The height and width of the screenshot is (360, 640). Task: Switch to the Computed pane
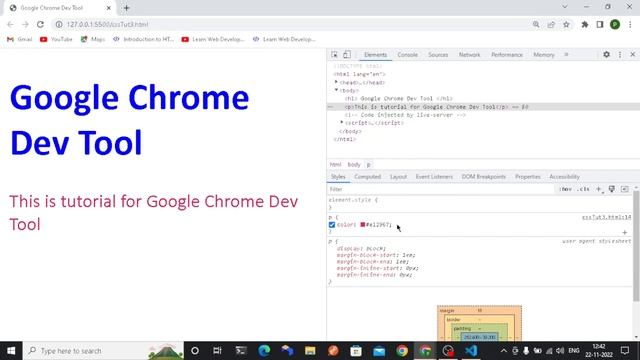pos(367,177)
